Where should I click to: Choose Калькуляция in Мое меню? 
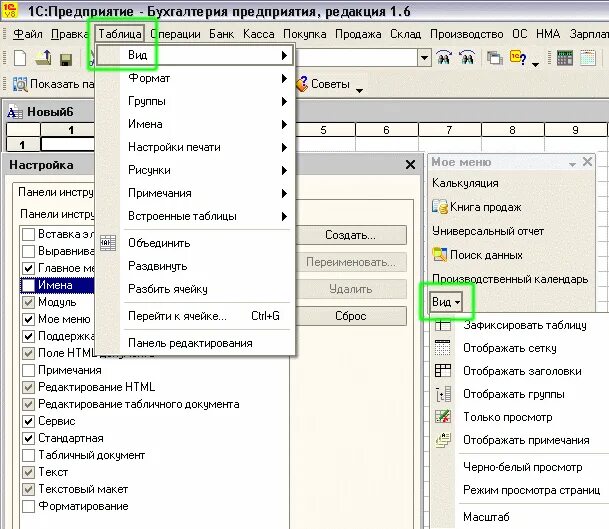coord(465,183)
